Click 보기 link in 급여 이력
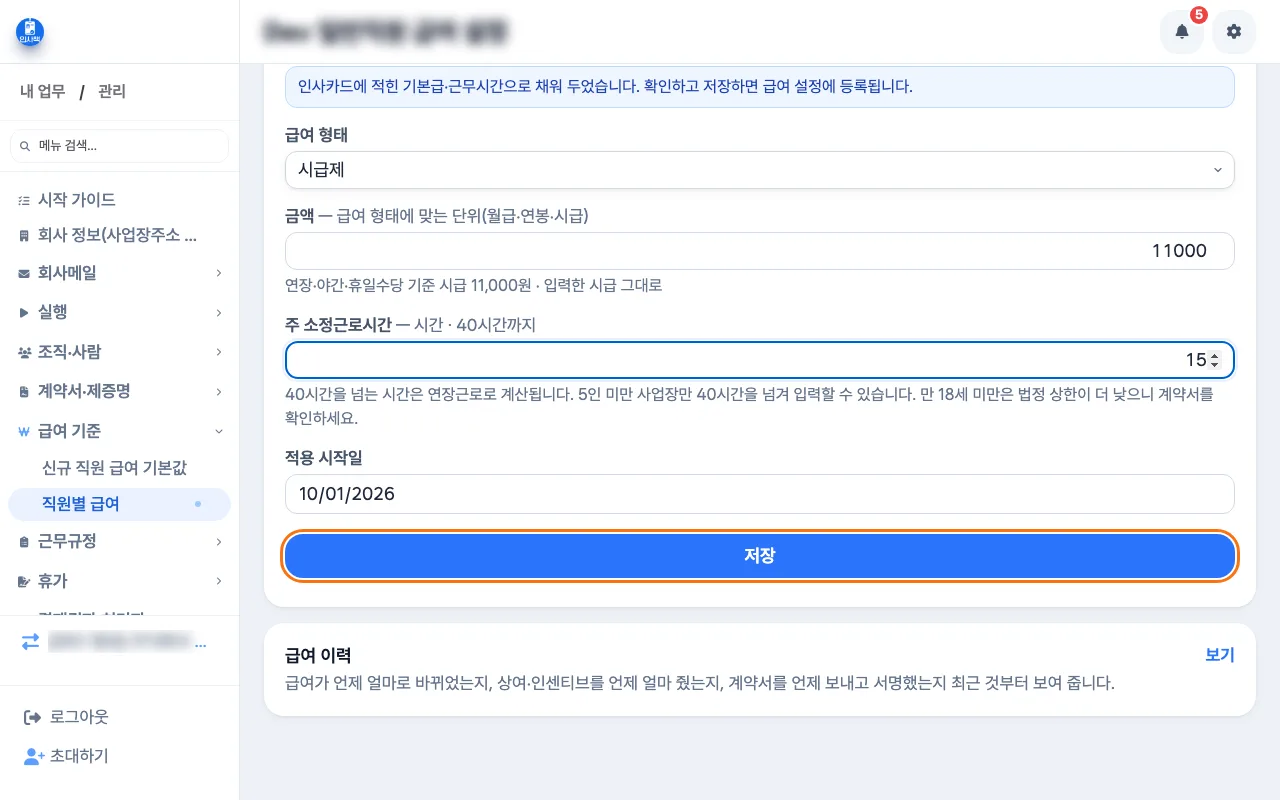1280x800 pixels. click(x=1220, y=655)
